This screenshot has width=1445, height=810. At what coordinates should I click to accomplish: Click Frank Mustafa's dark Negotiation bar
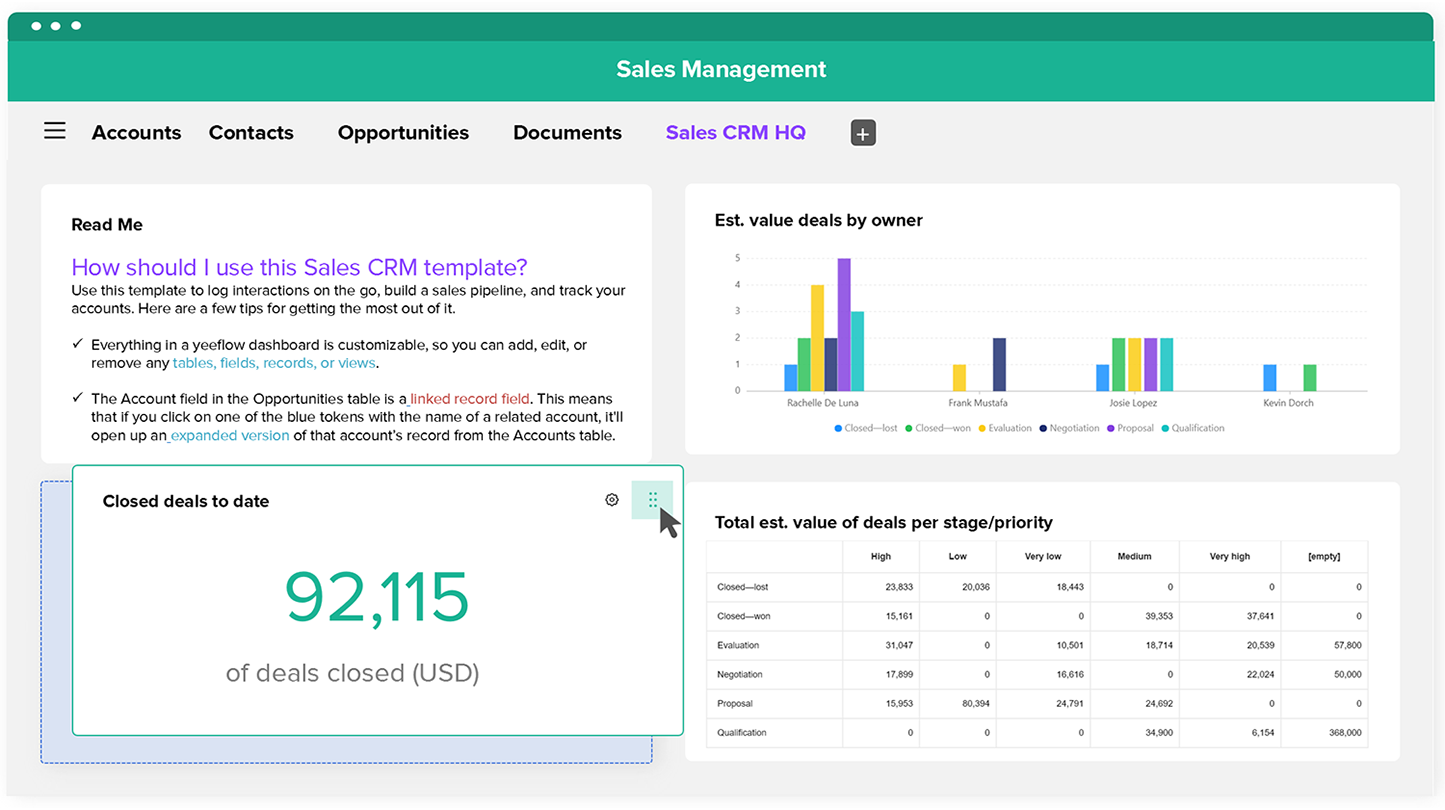pyautogui.click(x=999, y=364)
